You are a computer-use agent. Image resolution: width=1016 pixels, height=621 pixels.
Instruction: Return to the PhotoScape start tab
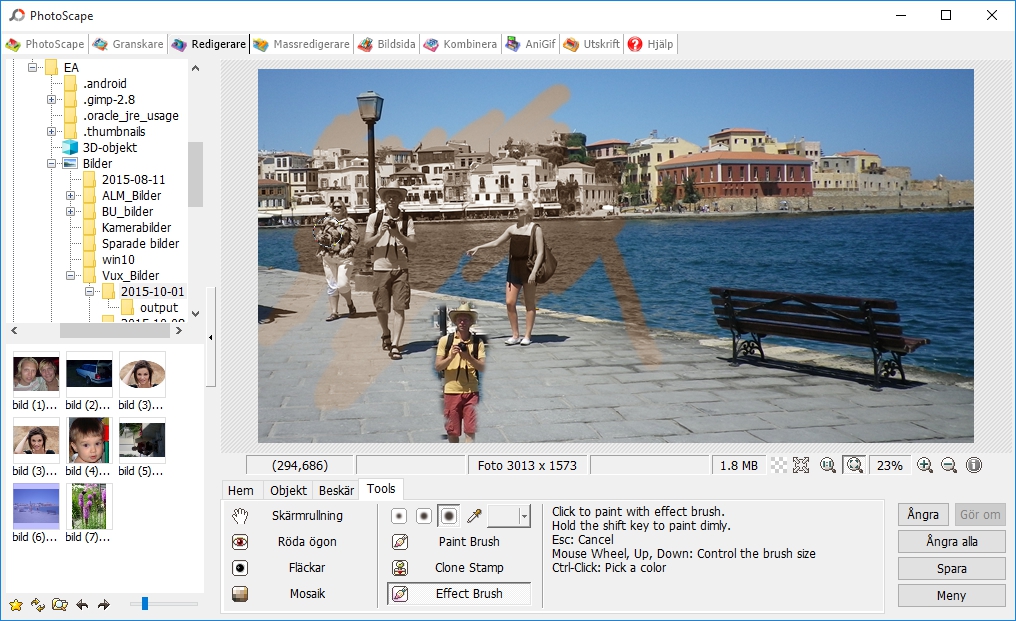click(45, 44)
